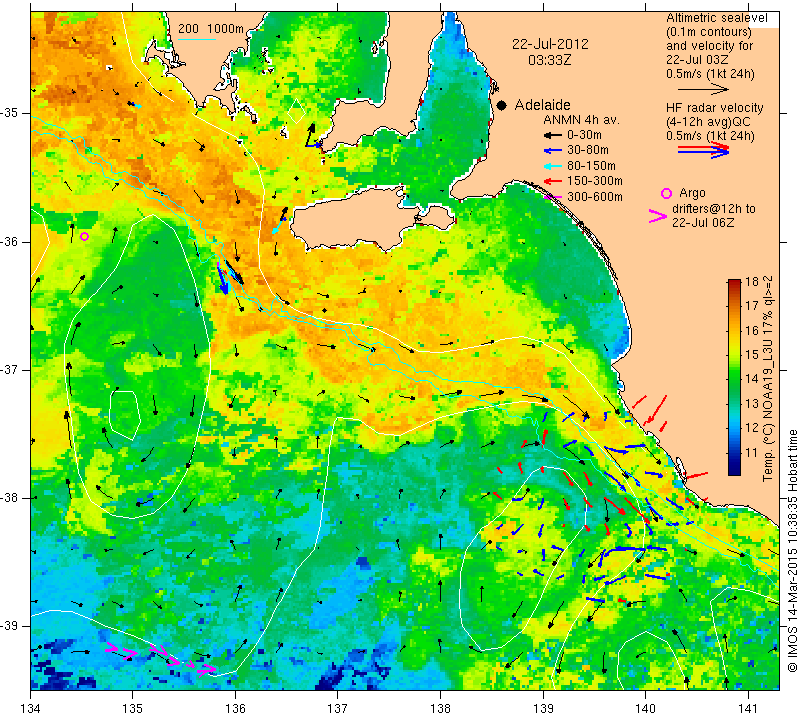Click the date text 22-Jul-2012
The height and width of the screenshot is (720, 800).
(550, 44)
